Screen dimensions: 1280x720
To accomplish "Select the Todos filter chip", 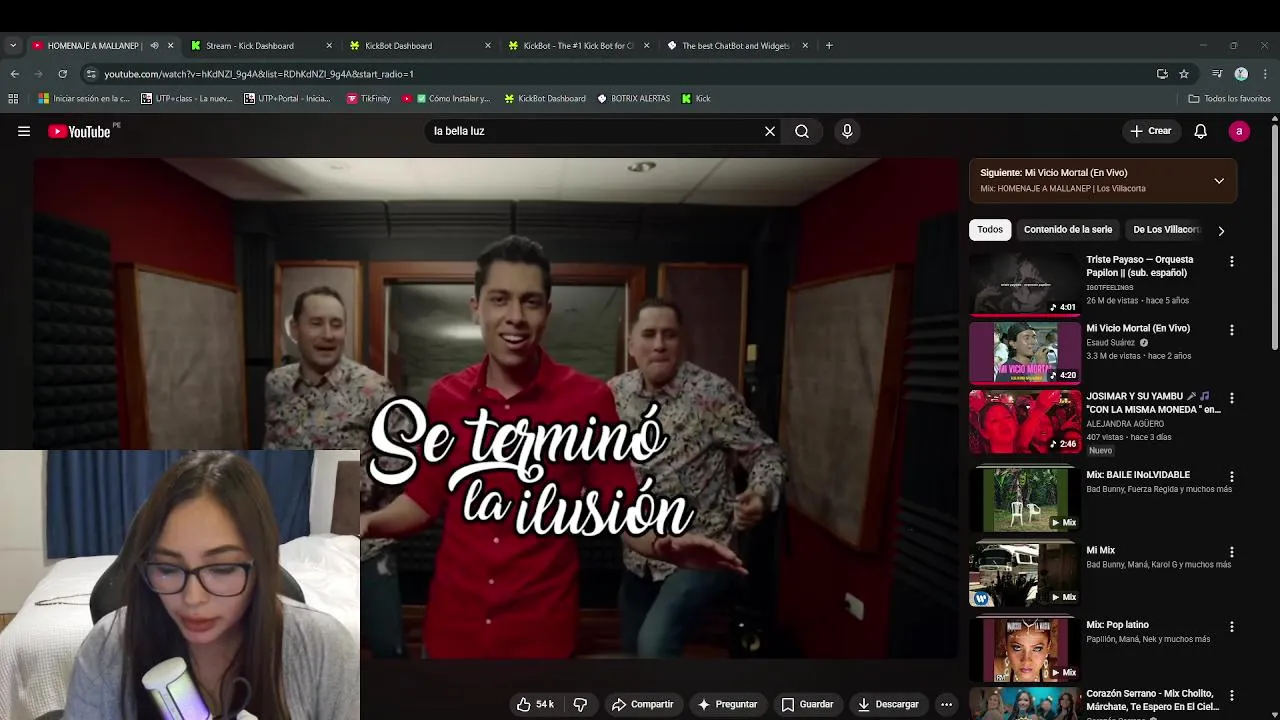I will pos(990,230).
